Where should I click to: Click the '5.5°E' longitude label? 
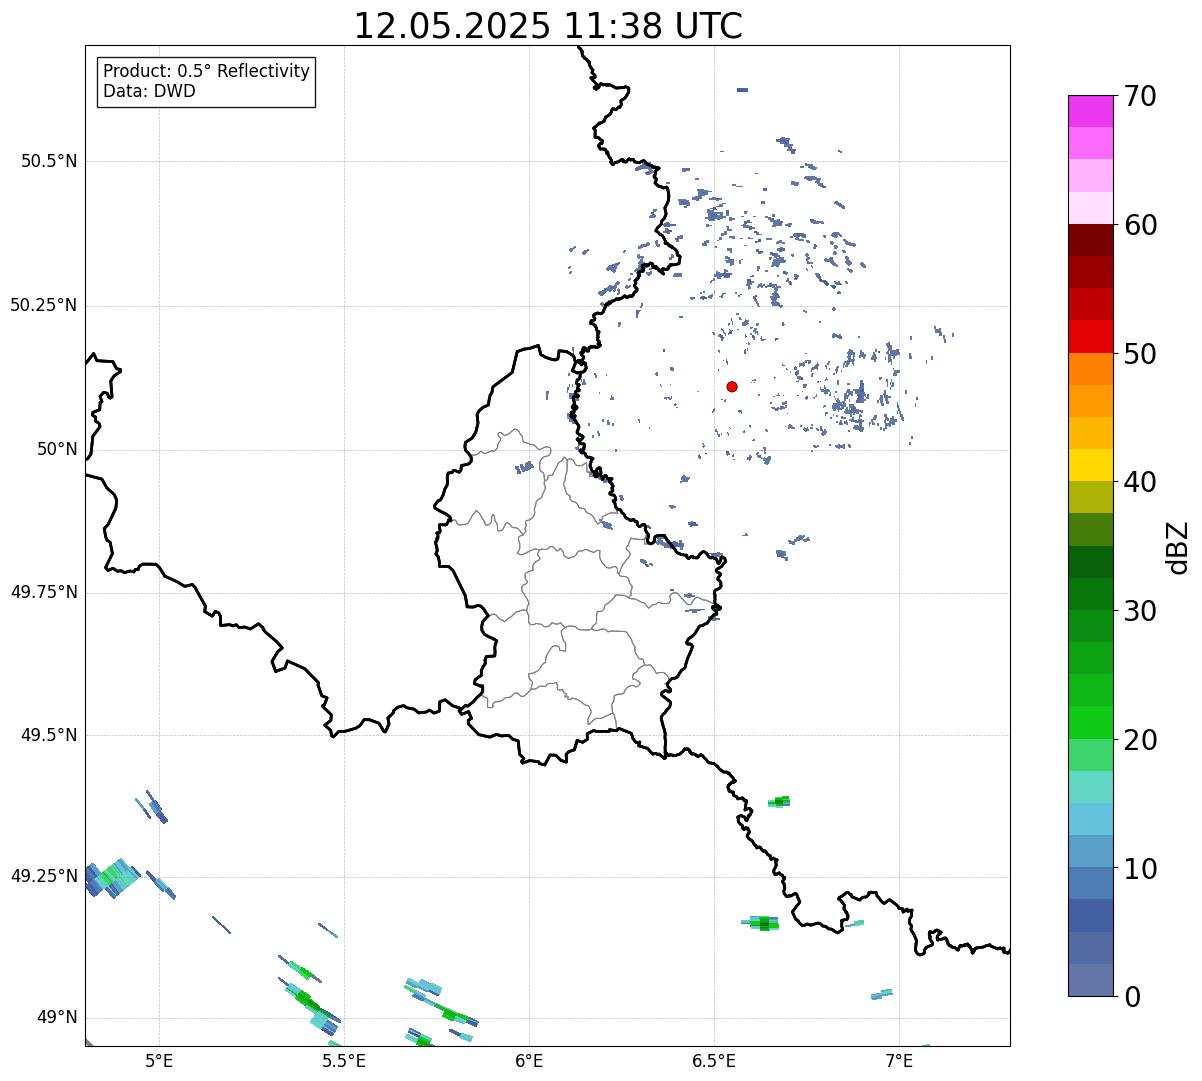[344, 1060]
